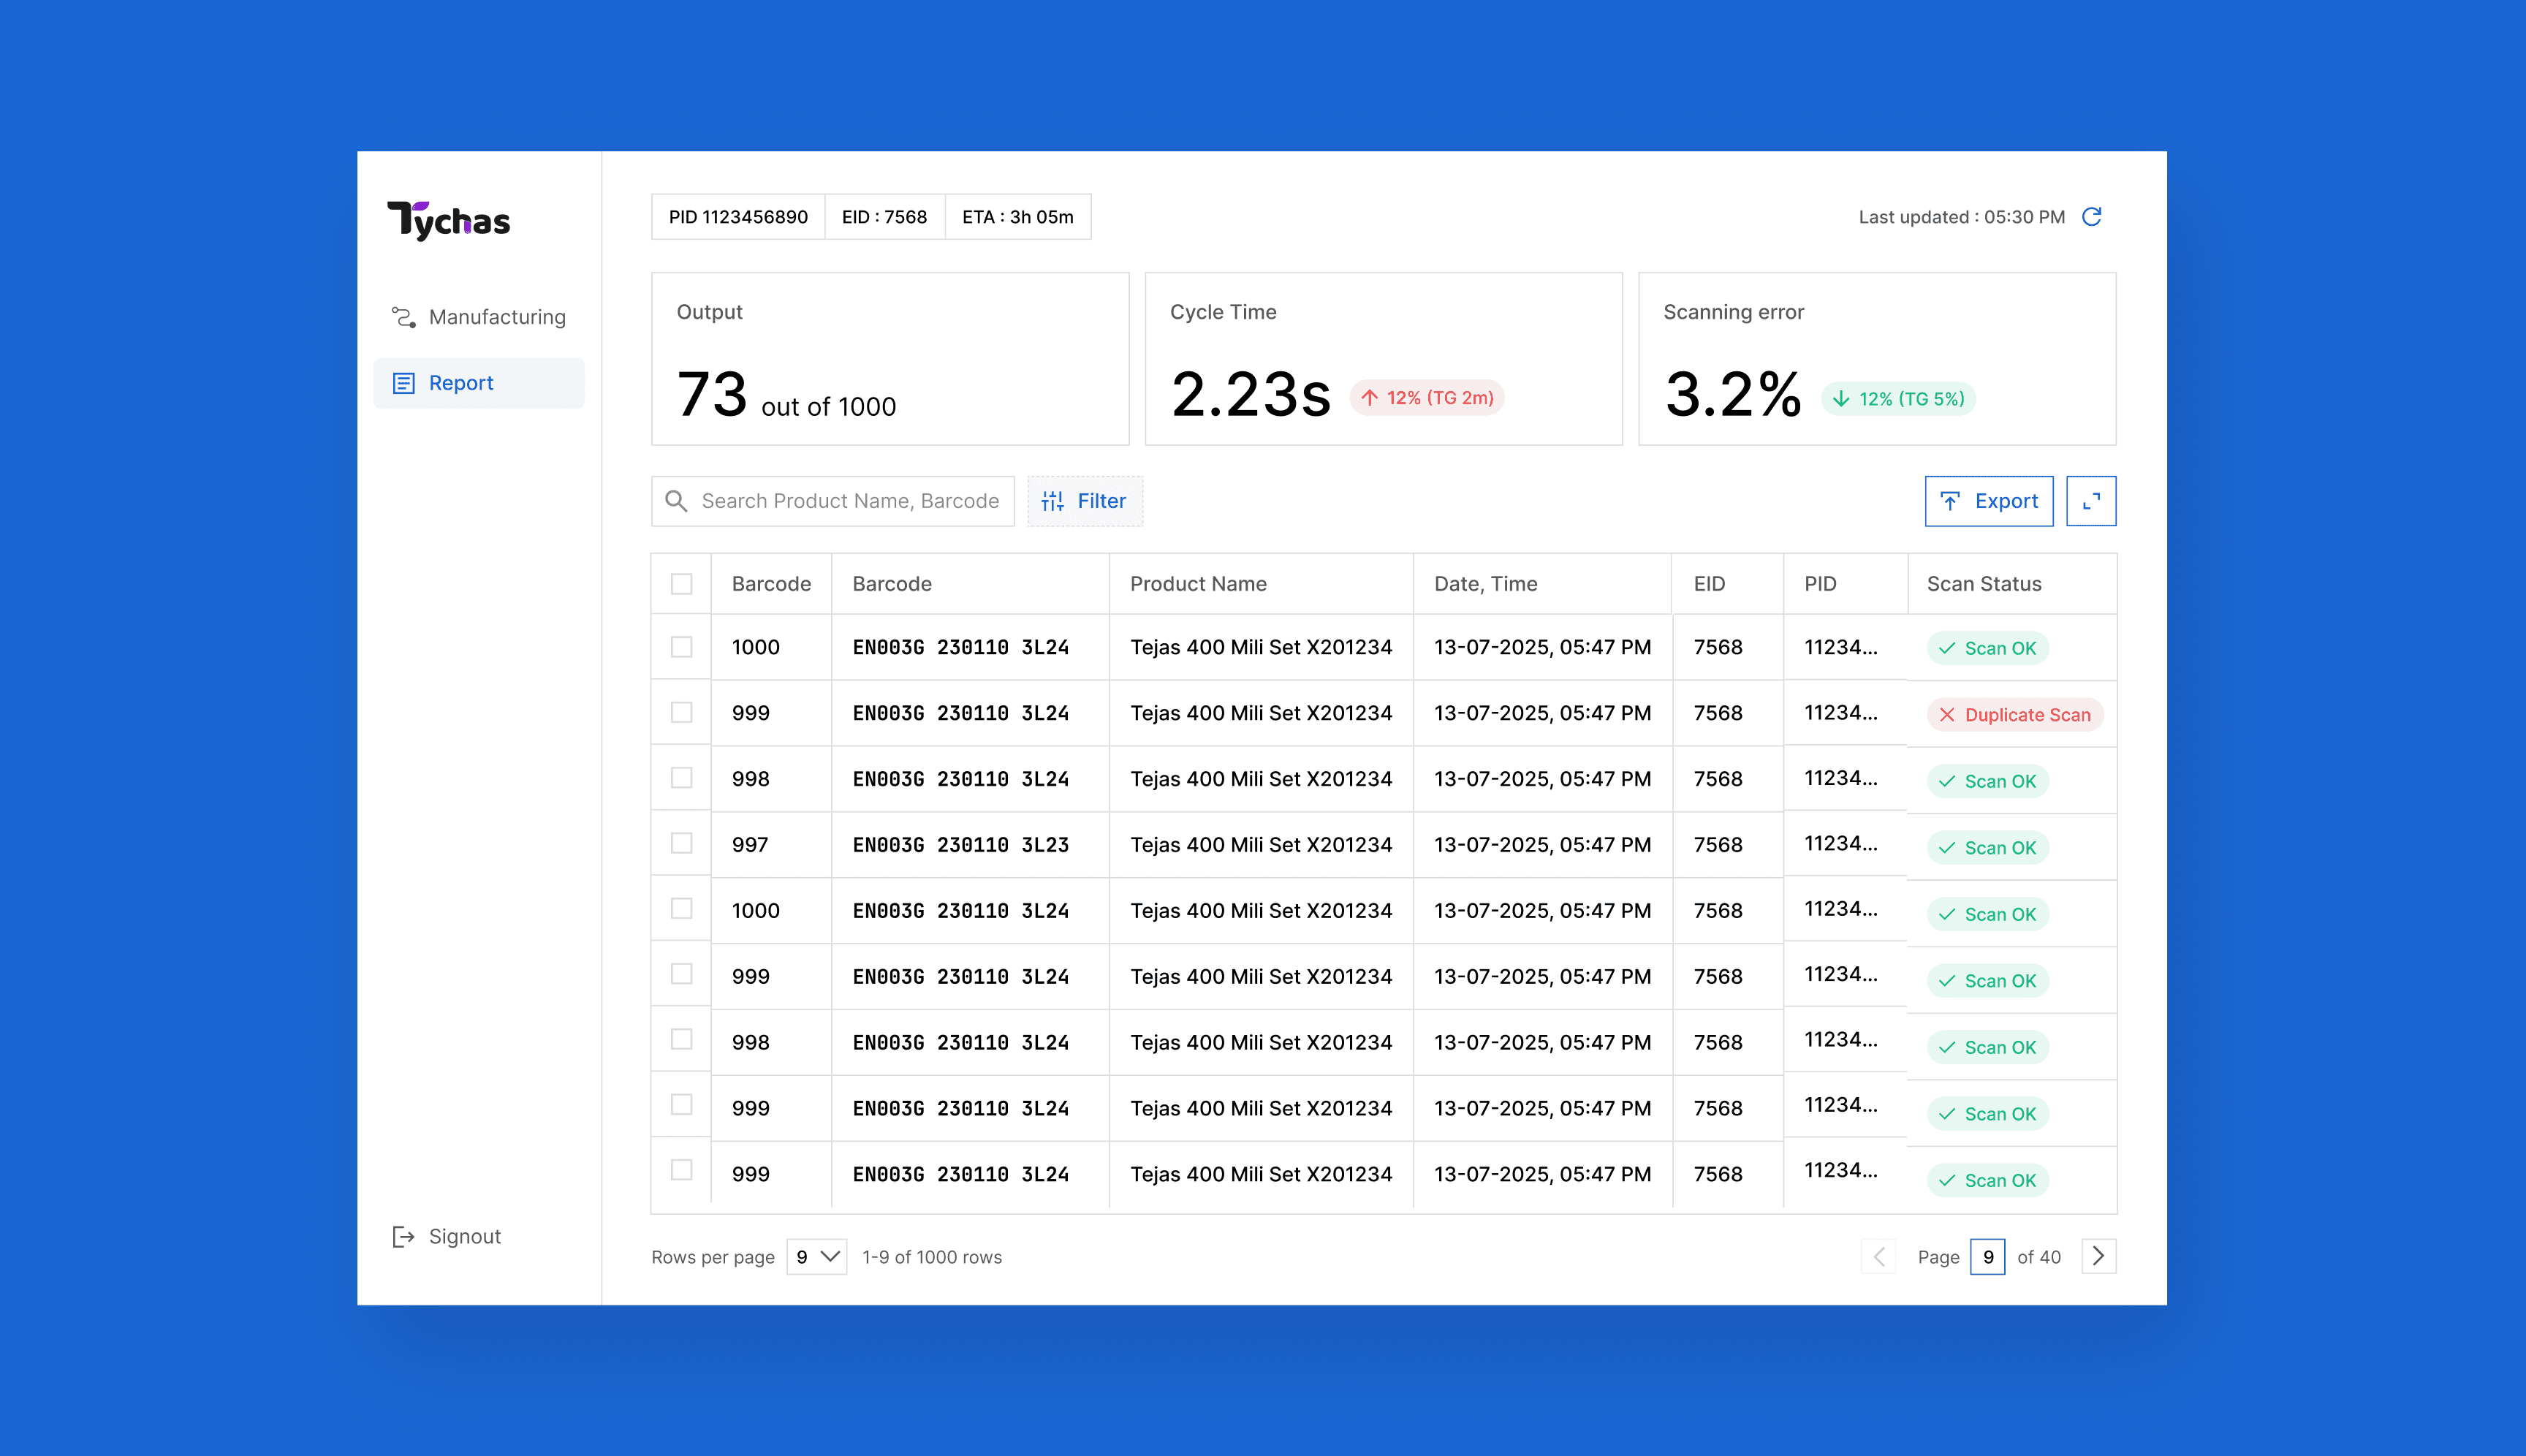
Task: Click the Tychas logo
Action: (447, 219)
